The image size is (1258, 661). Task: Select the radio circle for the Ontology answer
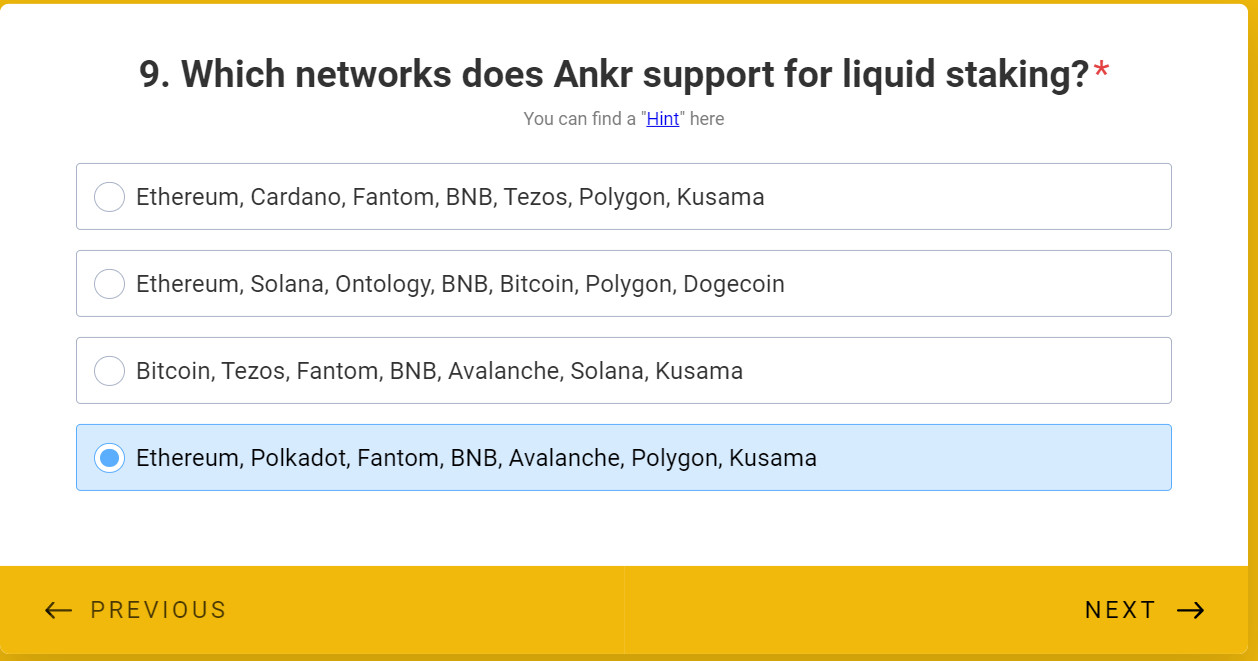pos(109,284)
